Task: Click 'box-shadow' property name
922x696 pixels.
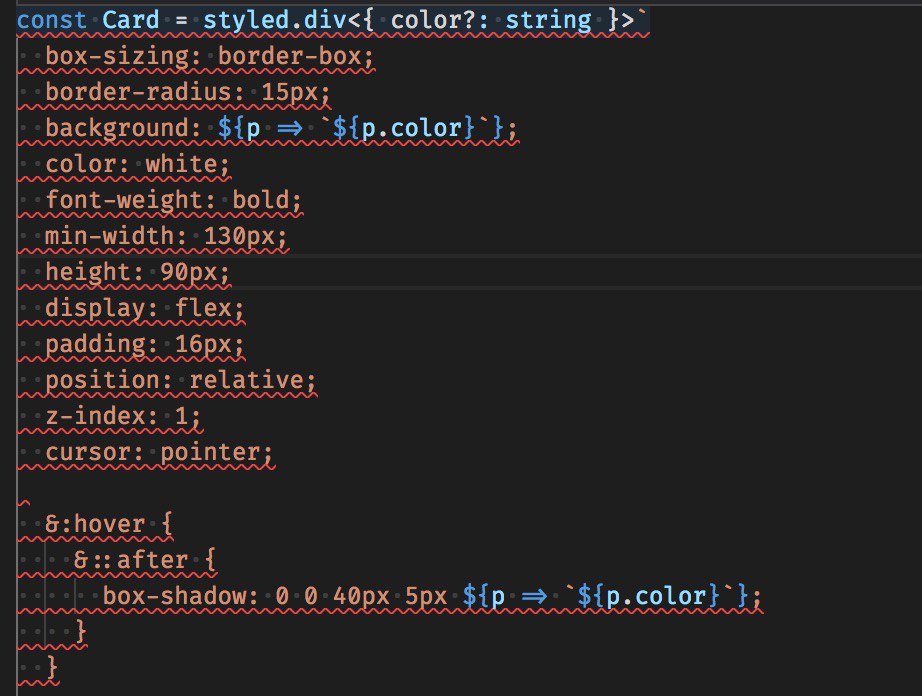Action: click(174, 596)
